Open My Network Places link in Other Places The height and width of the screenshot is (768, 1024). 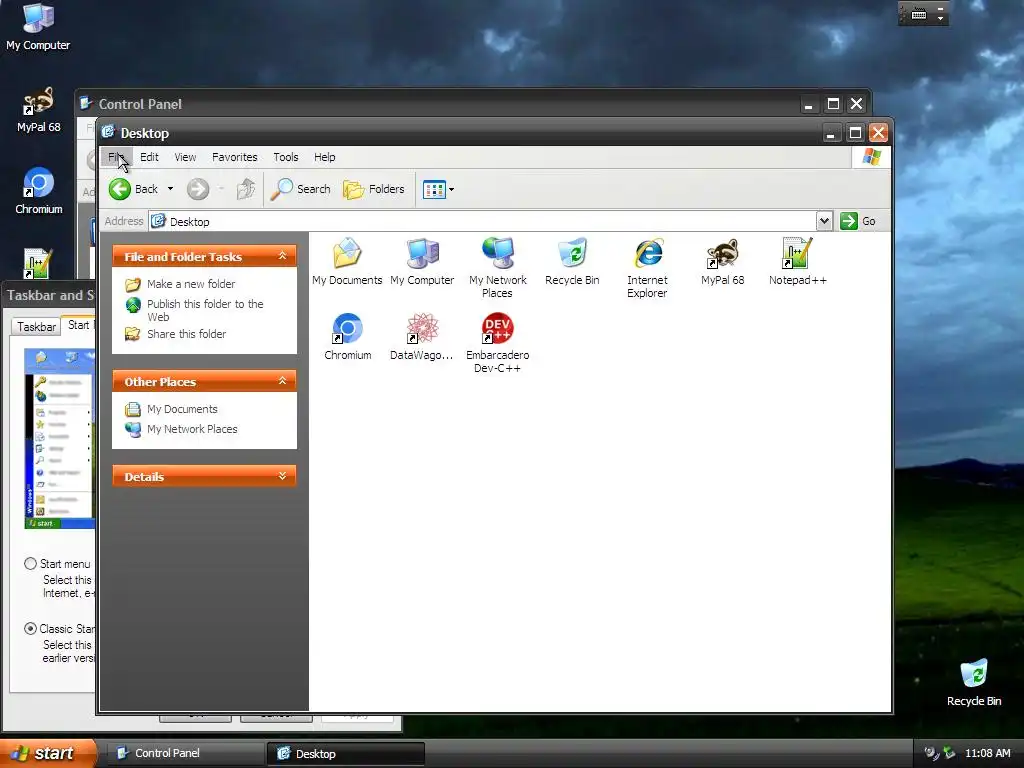point(192,429)
